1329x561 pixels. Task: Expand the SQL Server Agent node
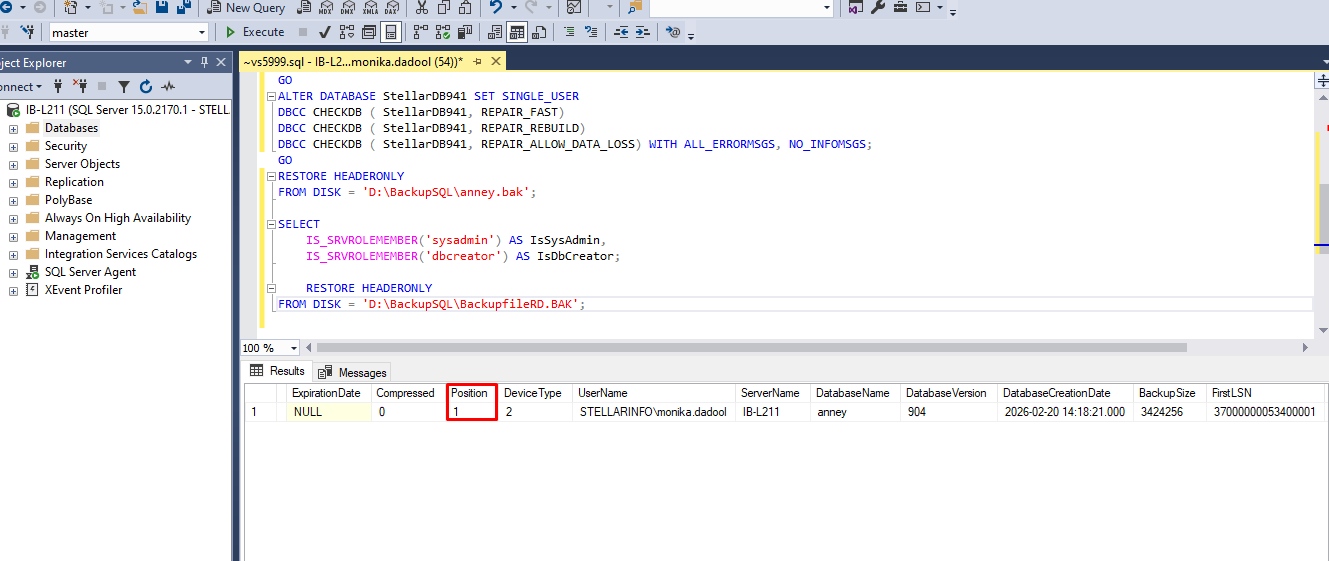(x=13, y=272)
